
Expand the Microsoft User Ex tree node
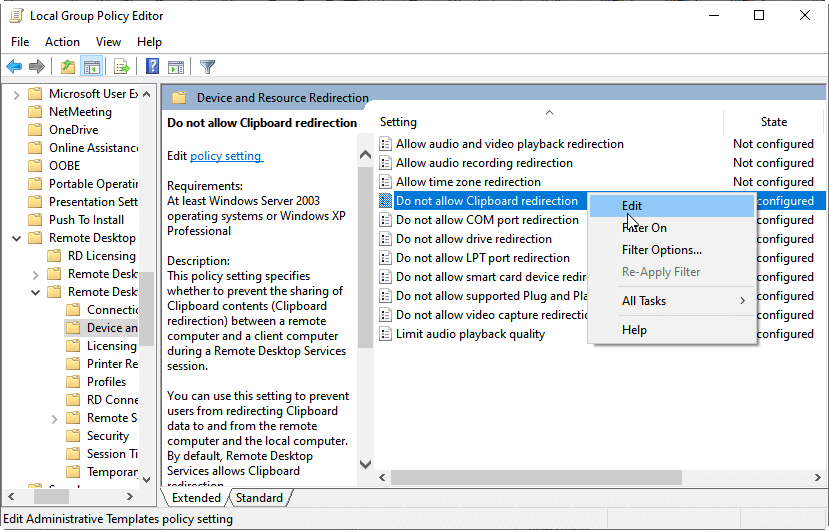tap(17, 94)
